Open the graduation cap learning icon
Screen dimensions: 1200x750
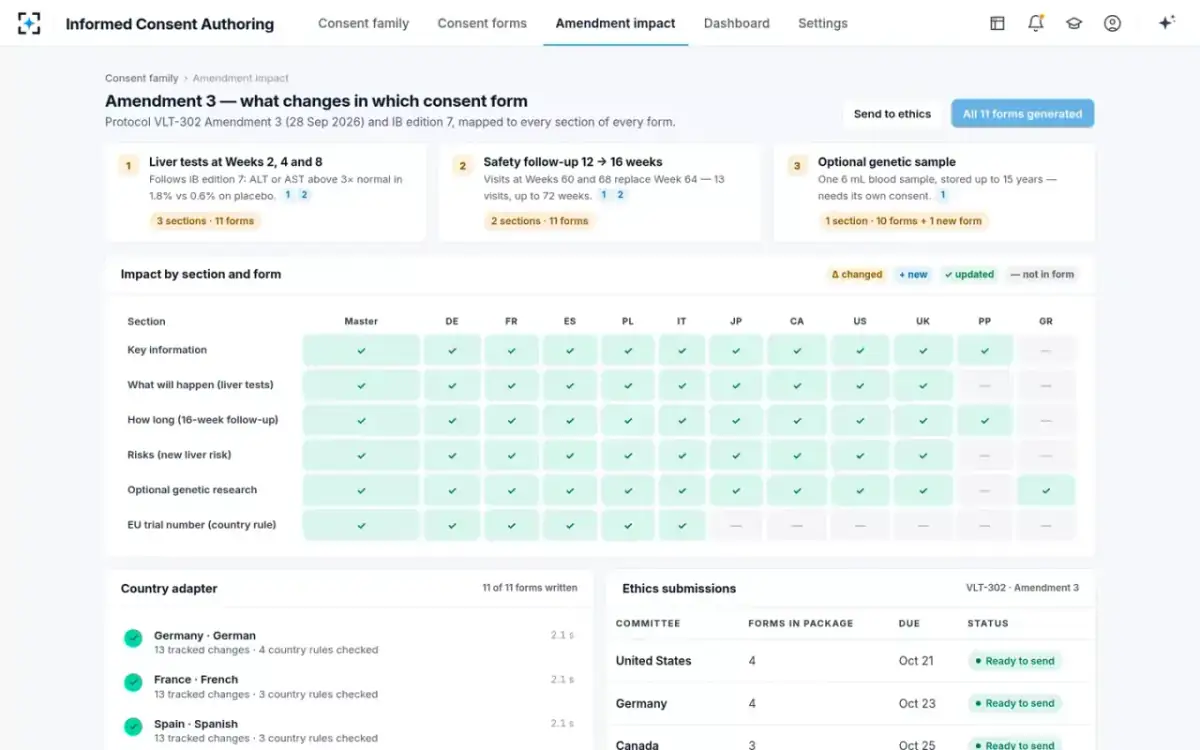[1074, 23]
